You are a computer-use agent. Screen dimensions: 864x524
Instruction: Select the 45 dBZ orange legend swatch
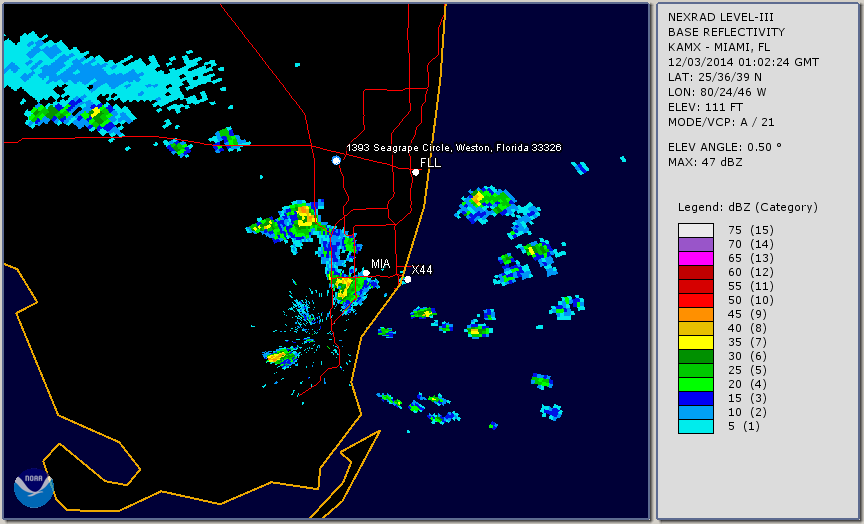pos(696,315)
